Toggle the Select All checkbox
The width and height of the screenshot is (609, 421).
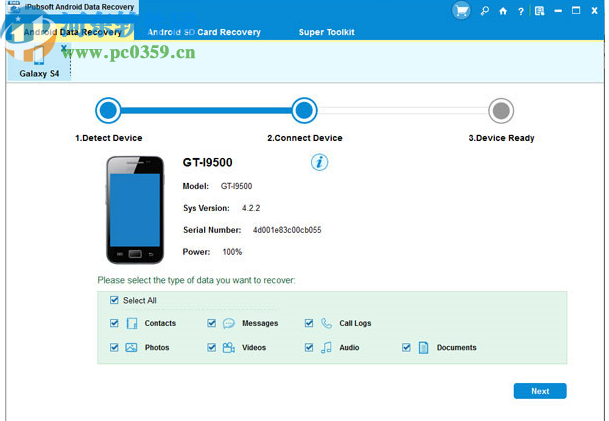click(x=114, y=300)
